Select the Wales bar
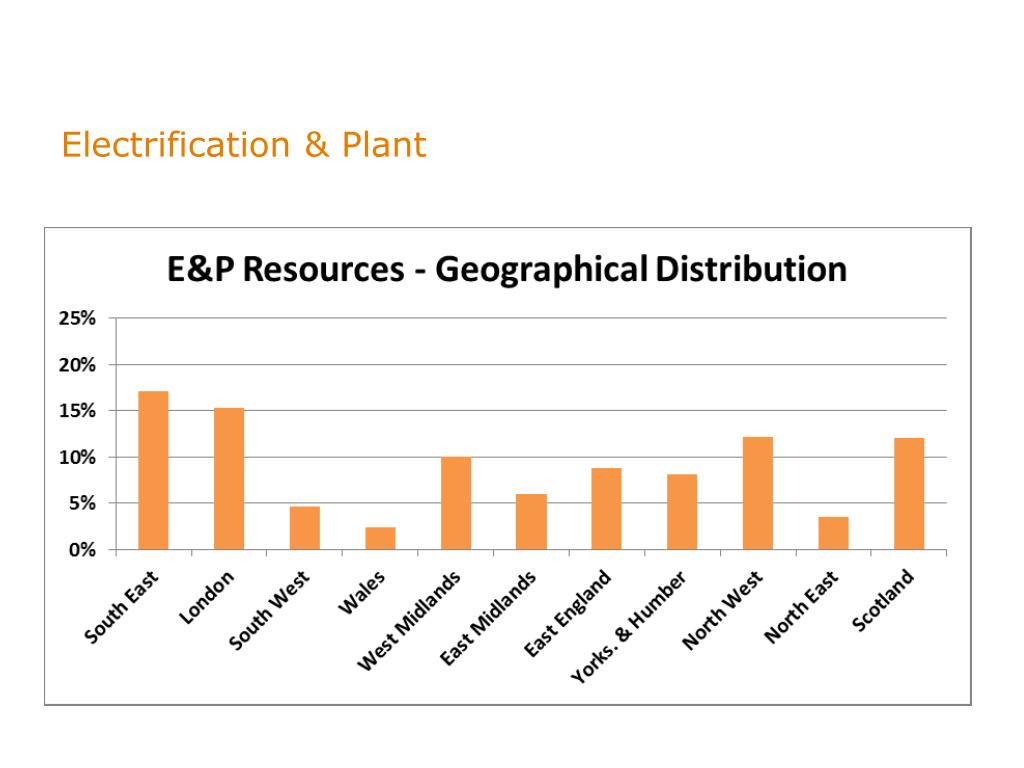 click(380, 538)
